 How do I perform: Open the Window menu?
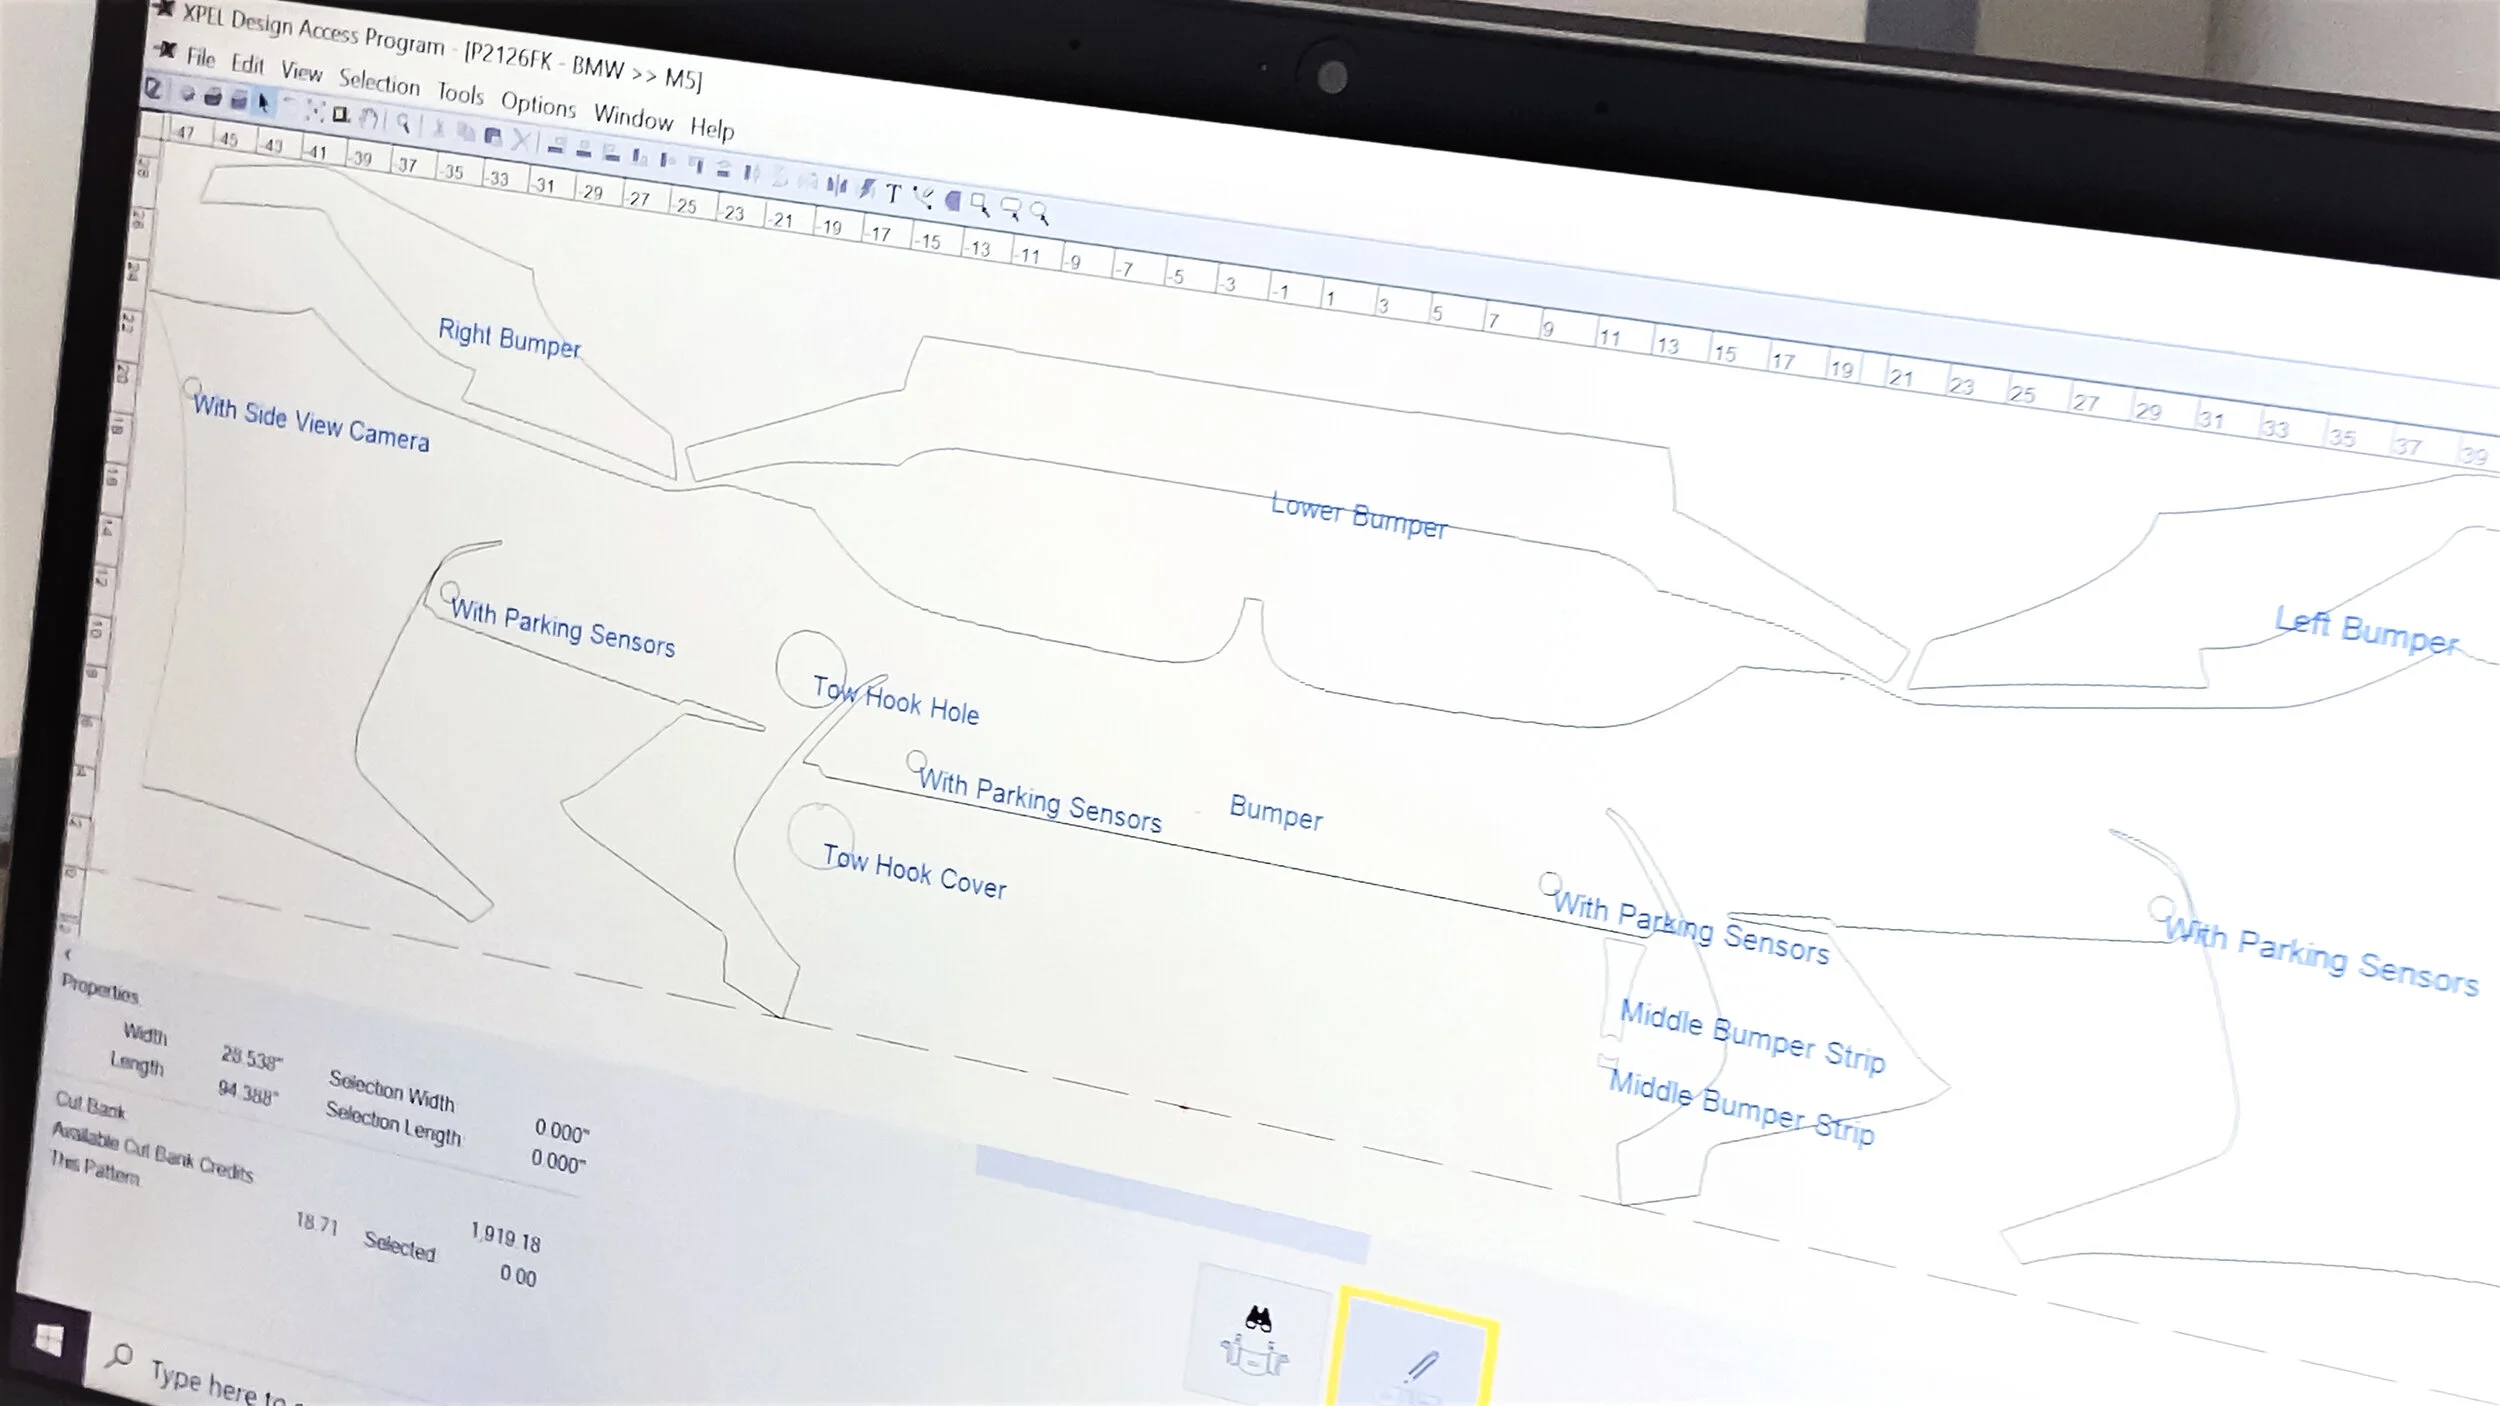(x=633, y=118)
